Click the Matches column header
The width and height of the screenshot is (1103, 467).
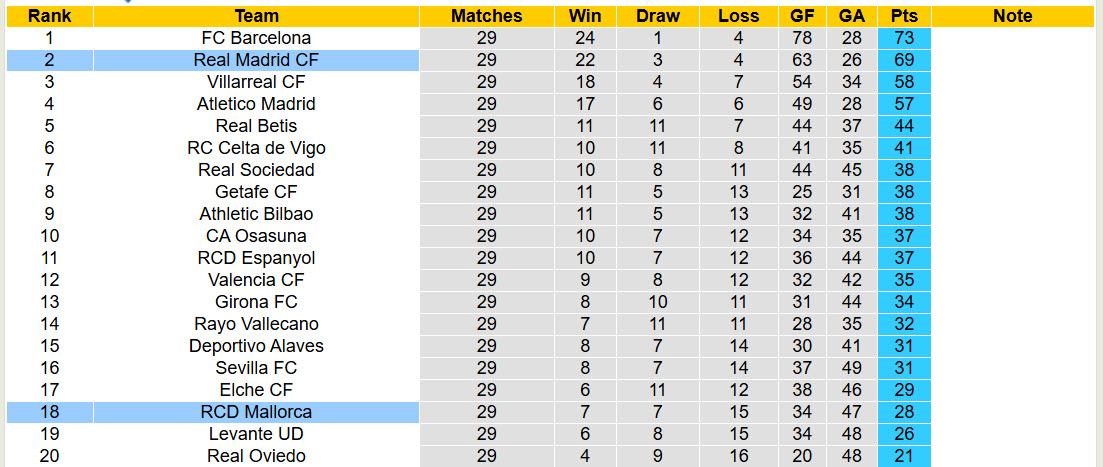click(486, 16)
